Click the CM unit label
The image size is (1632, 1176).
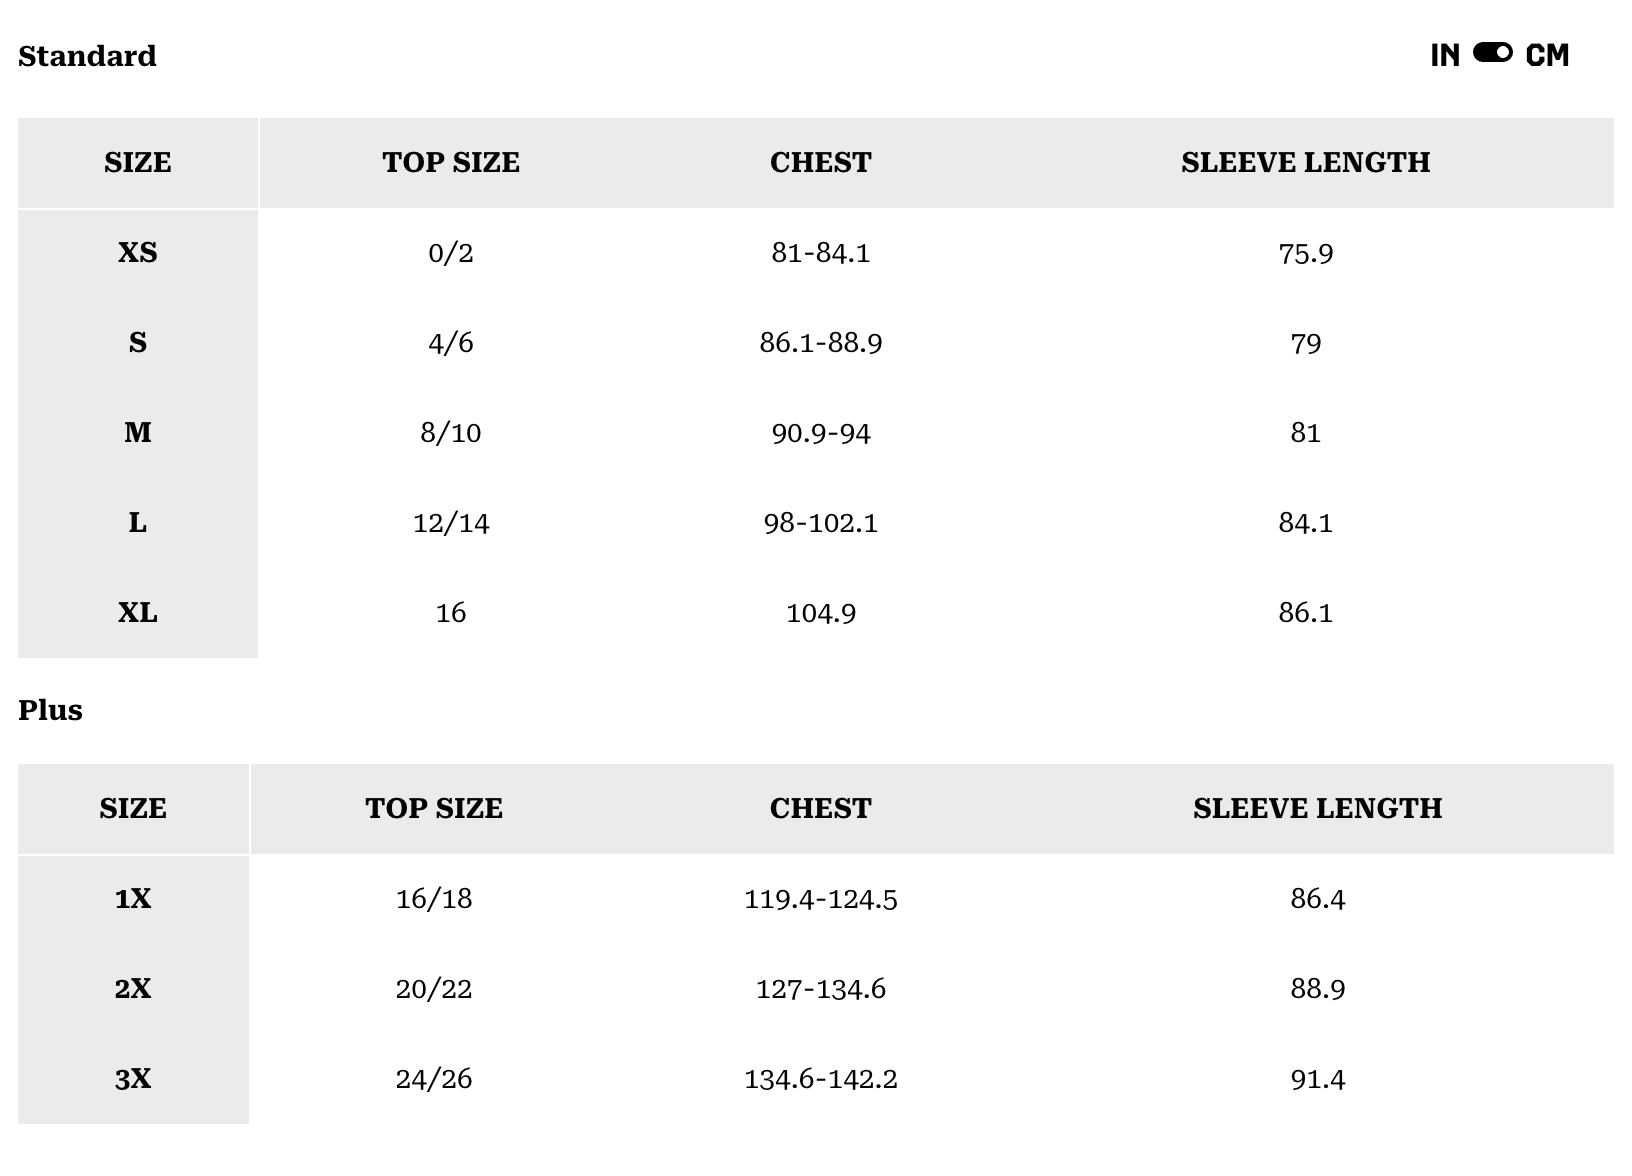(x=1547, y=56)
